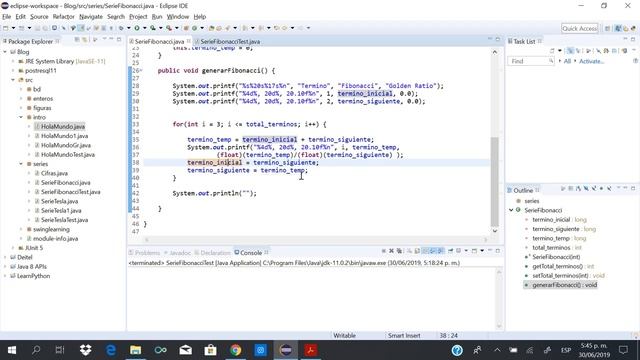This screenshot has width=640, height=360.
Task: Click Remove All Terminated Launches console icon
Action: 399,251
